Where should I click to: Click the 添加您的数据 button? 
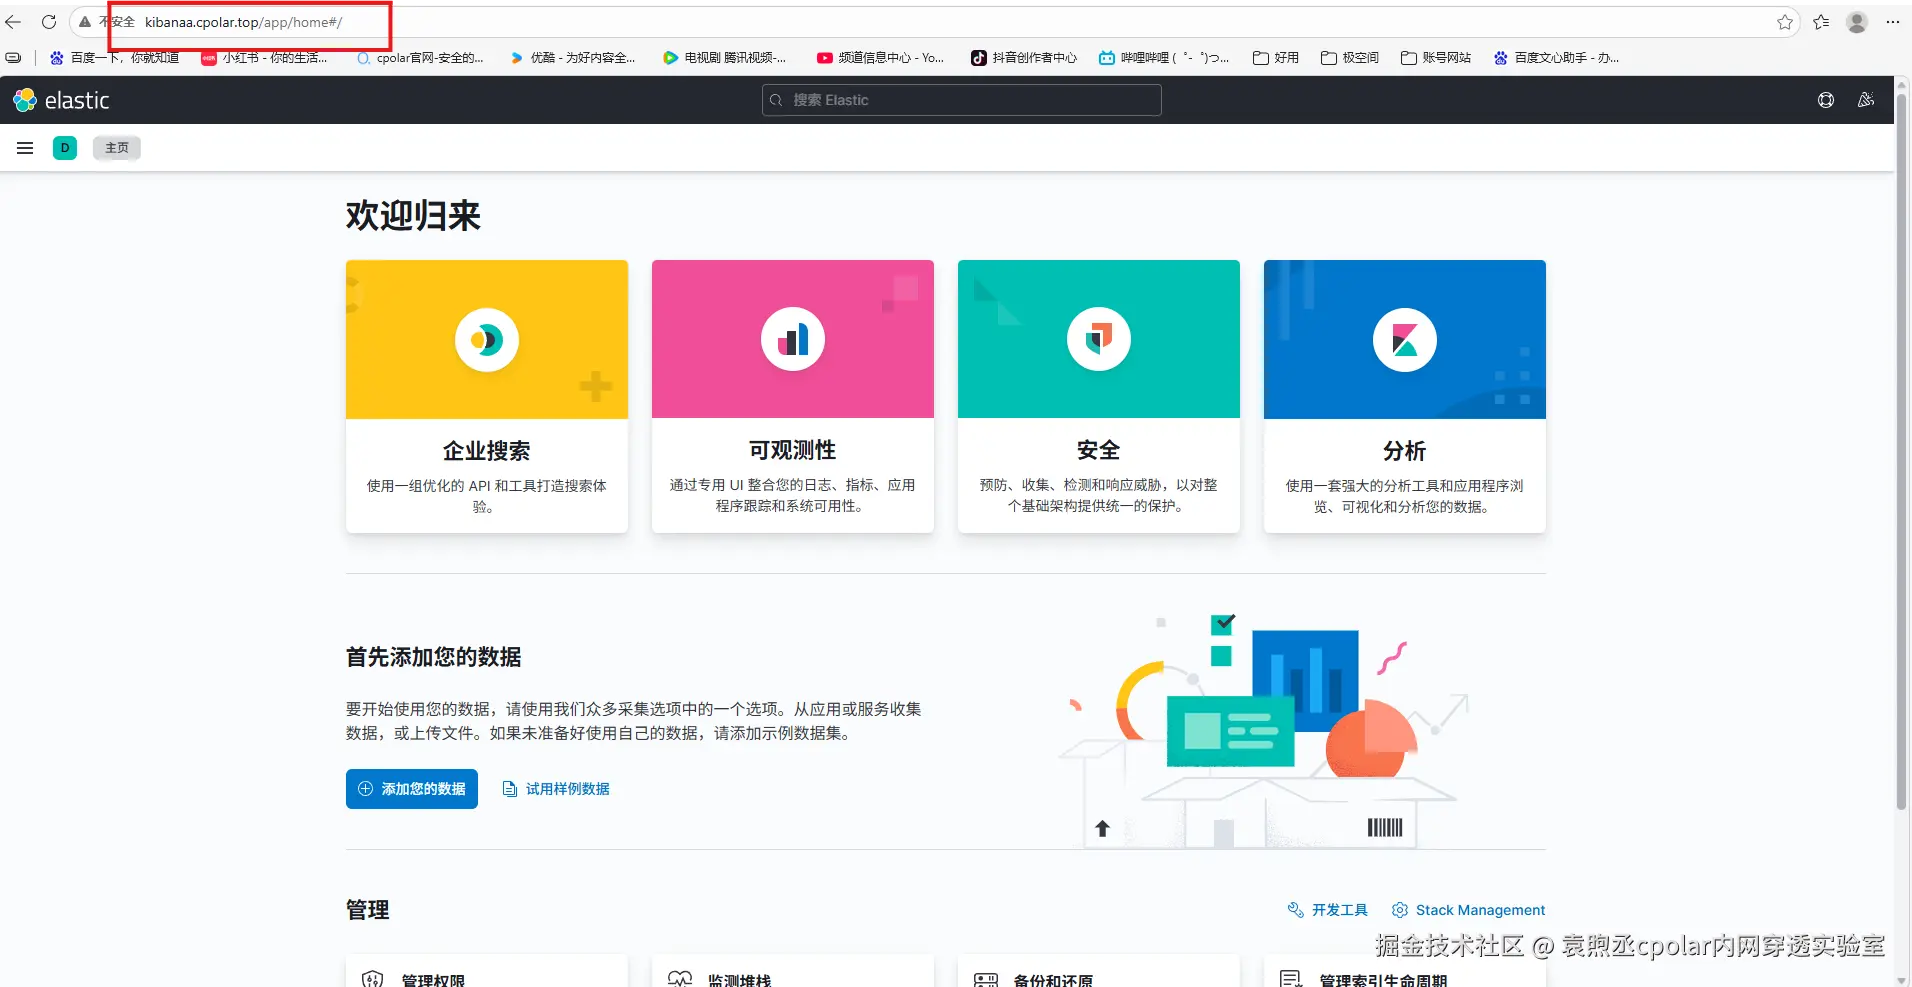tap(412, 789)
